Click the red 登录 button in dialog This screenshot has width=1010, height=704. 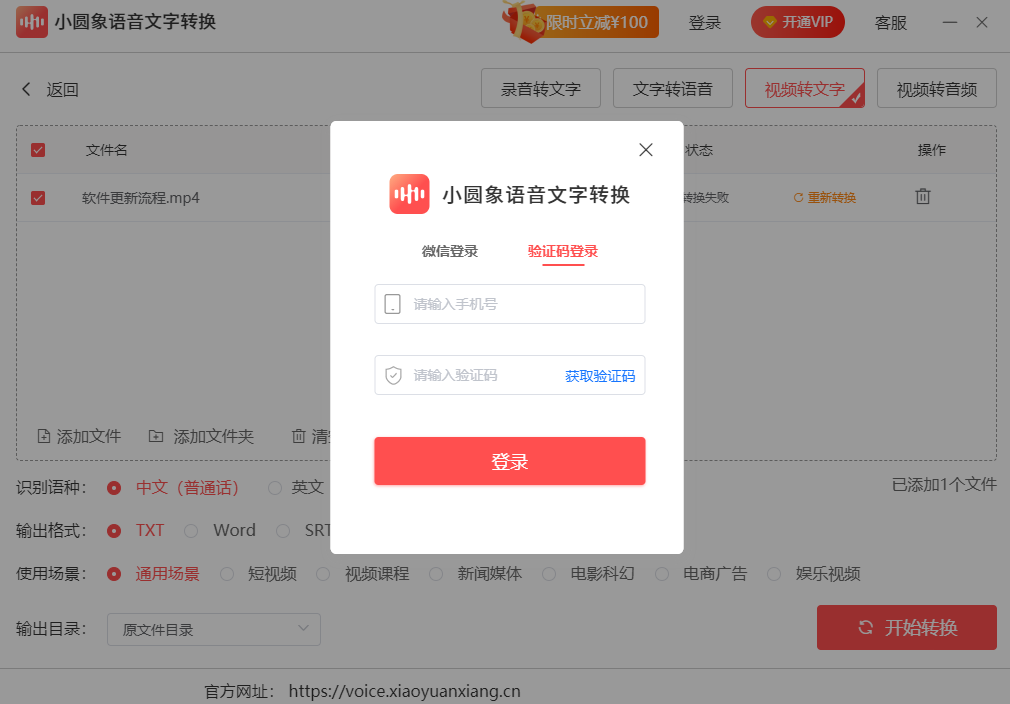click(510, 461)
